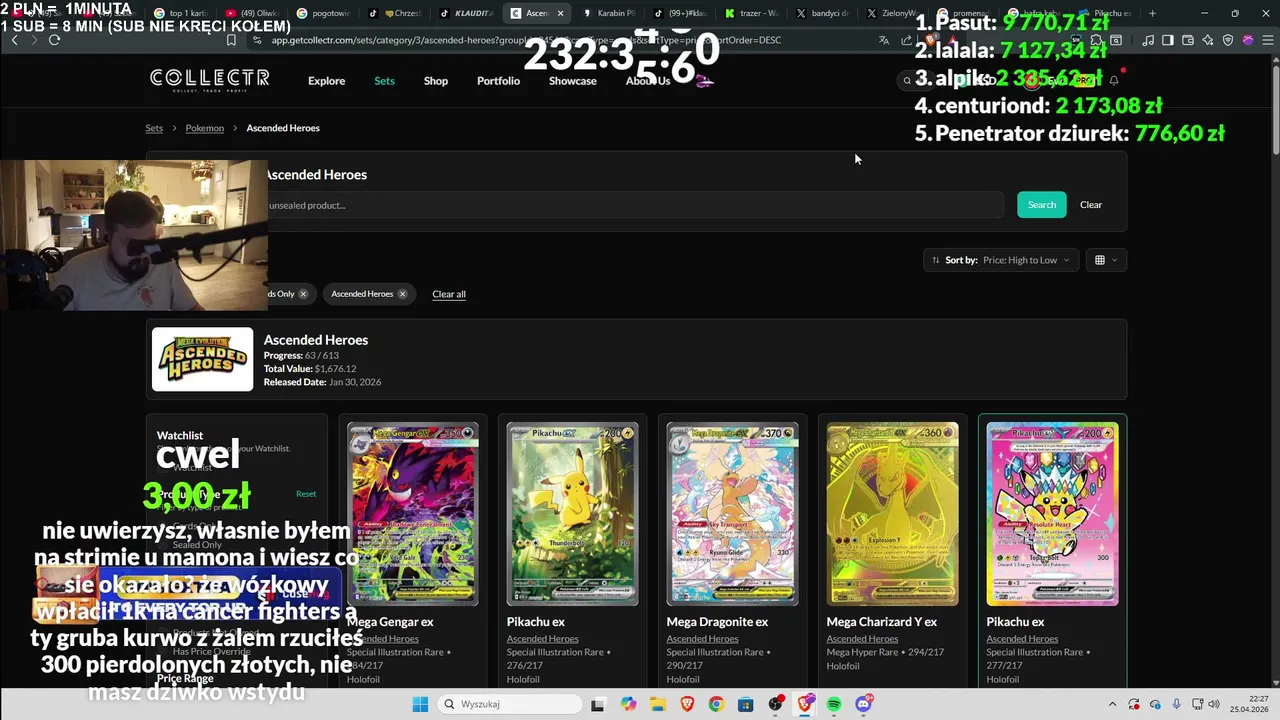Click the Ascended Heroes set logo image

[x=203, y=359]
